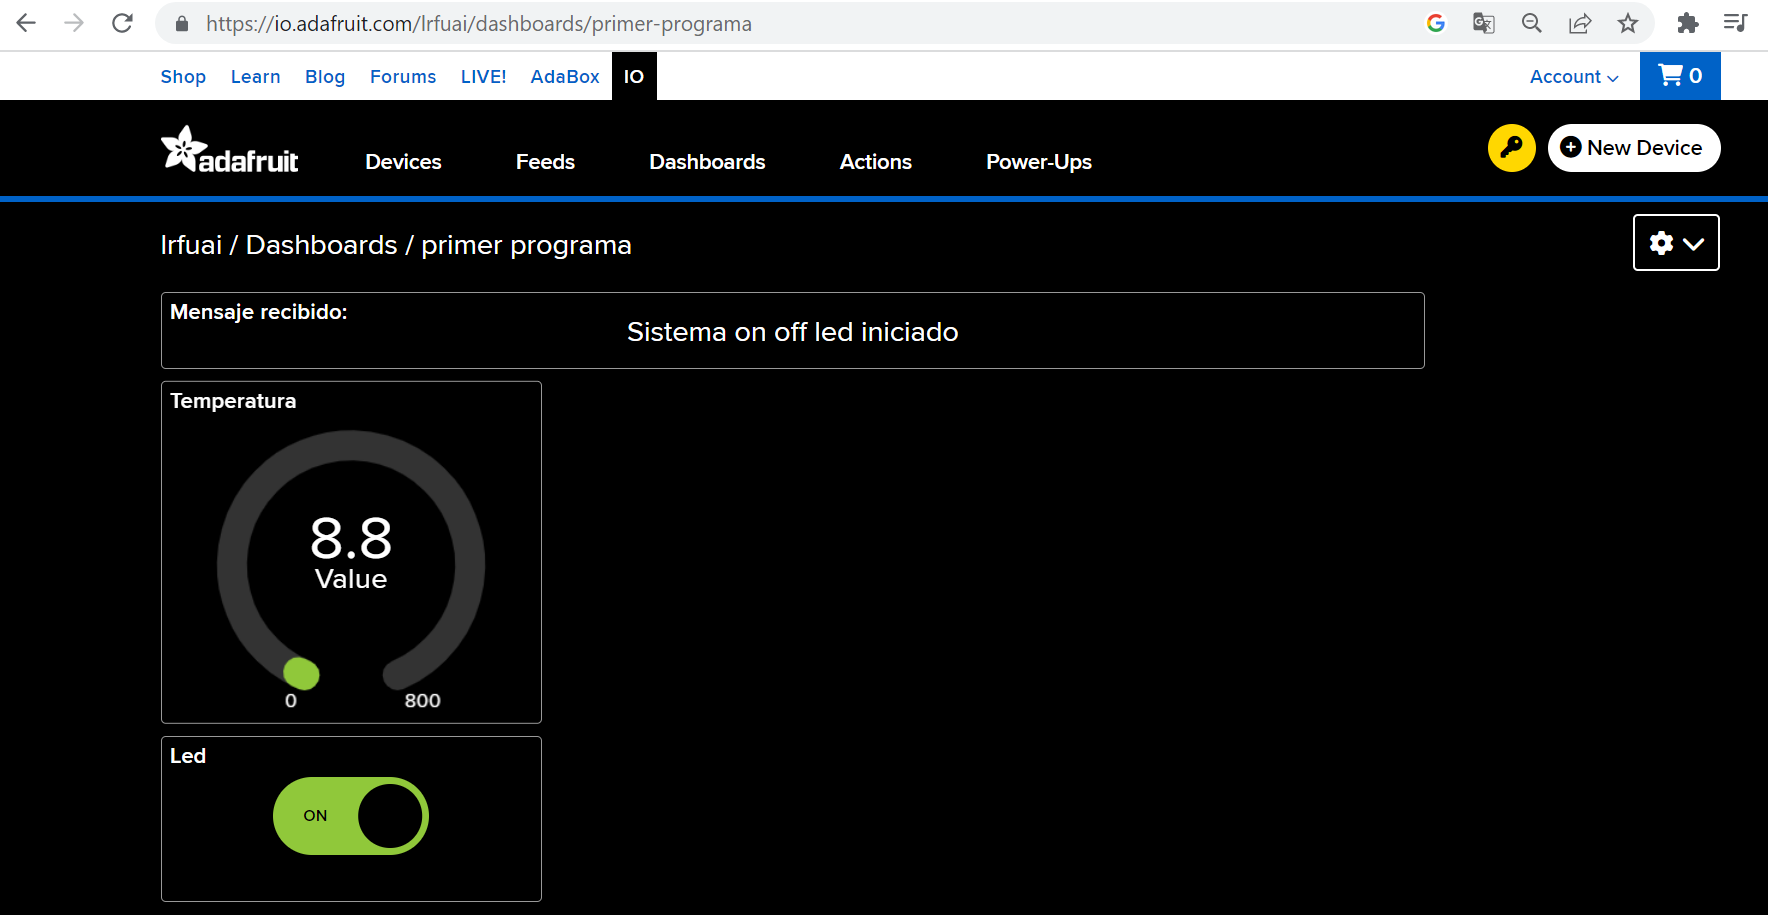
Task: Click the lrfuai breadcrumb link
Action: 191,245
